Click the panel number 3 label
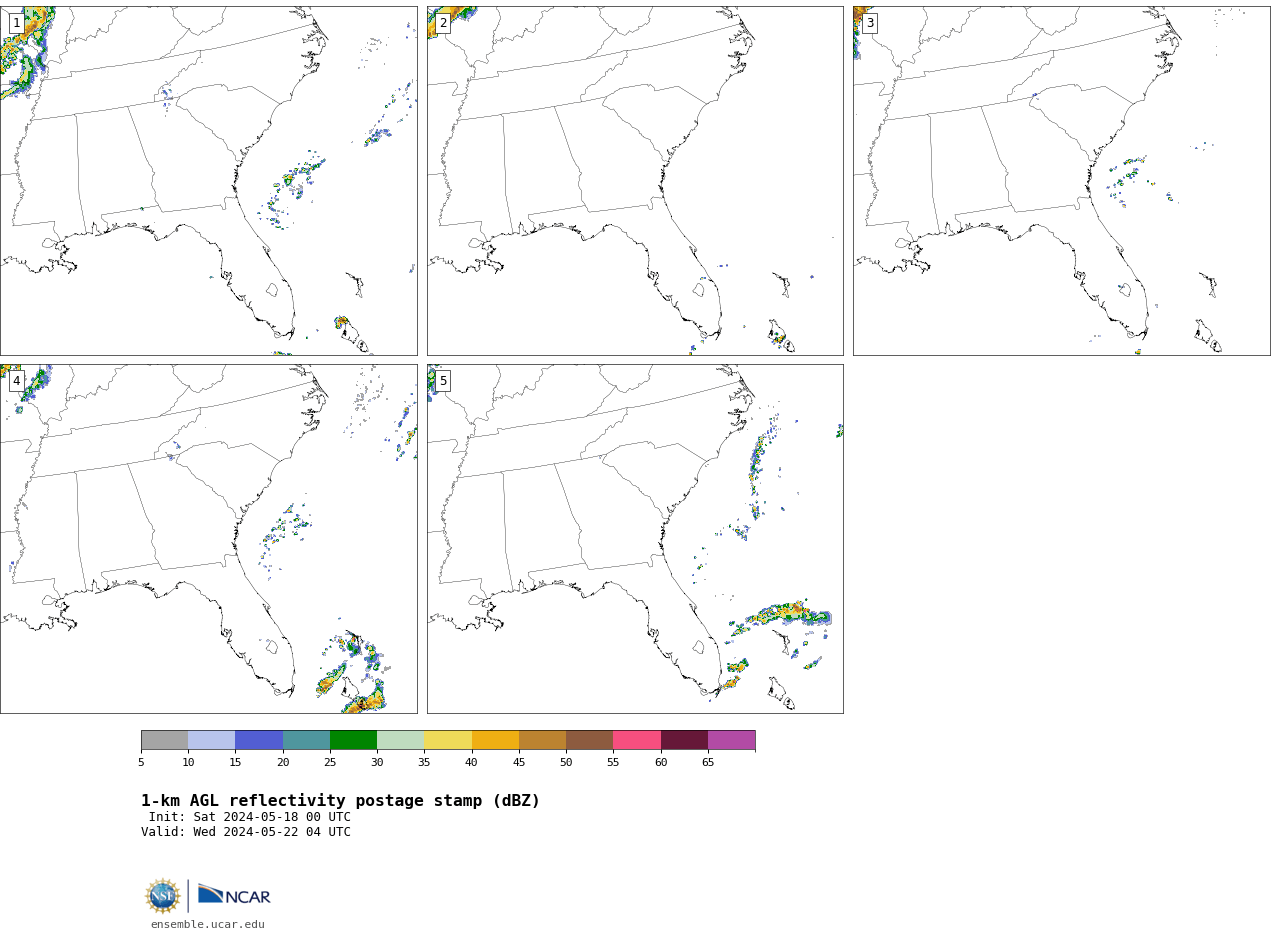This screenshot has width=1280, height=936. 869,23
